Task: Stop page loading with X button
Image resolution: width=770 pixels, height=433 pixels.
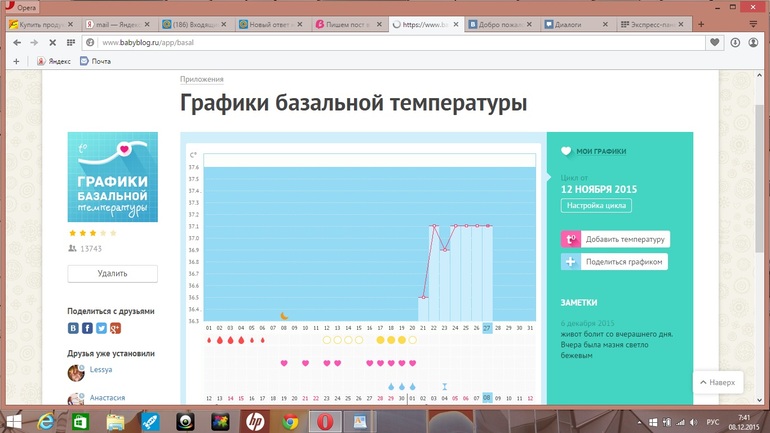Action: [52, 43]
